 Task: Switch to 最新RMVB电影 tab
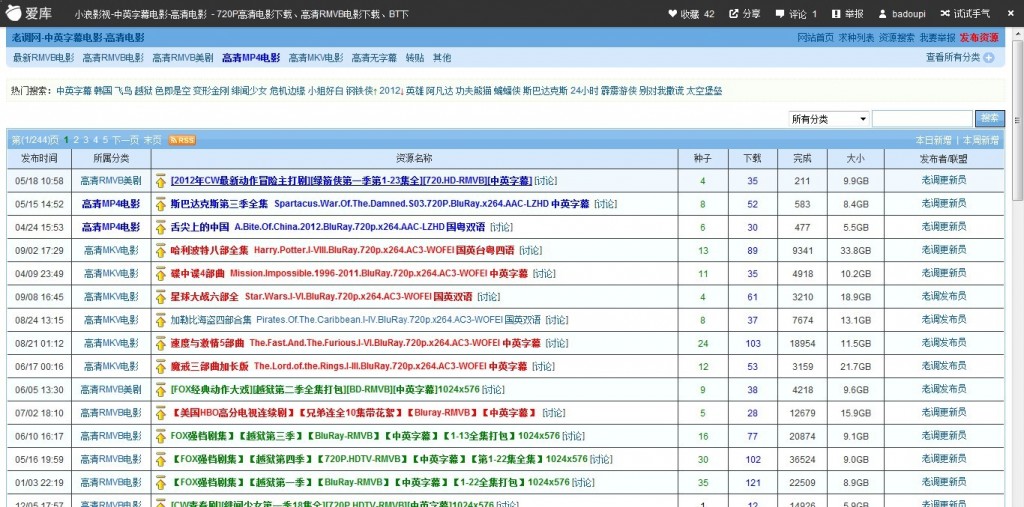tap(44, 57)
